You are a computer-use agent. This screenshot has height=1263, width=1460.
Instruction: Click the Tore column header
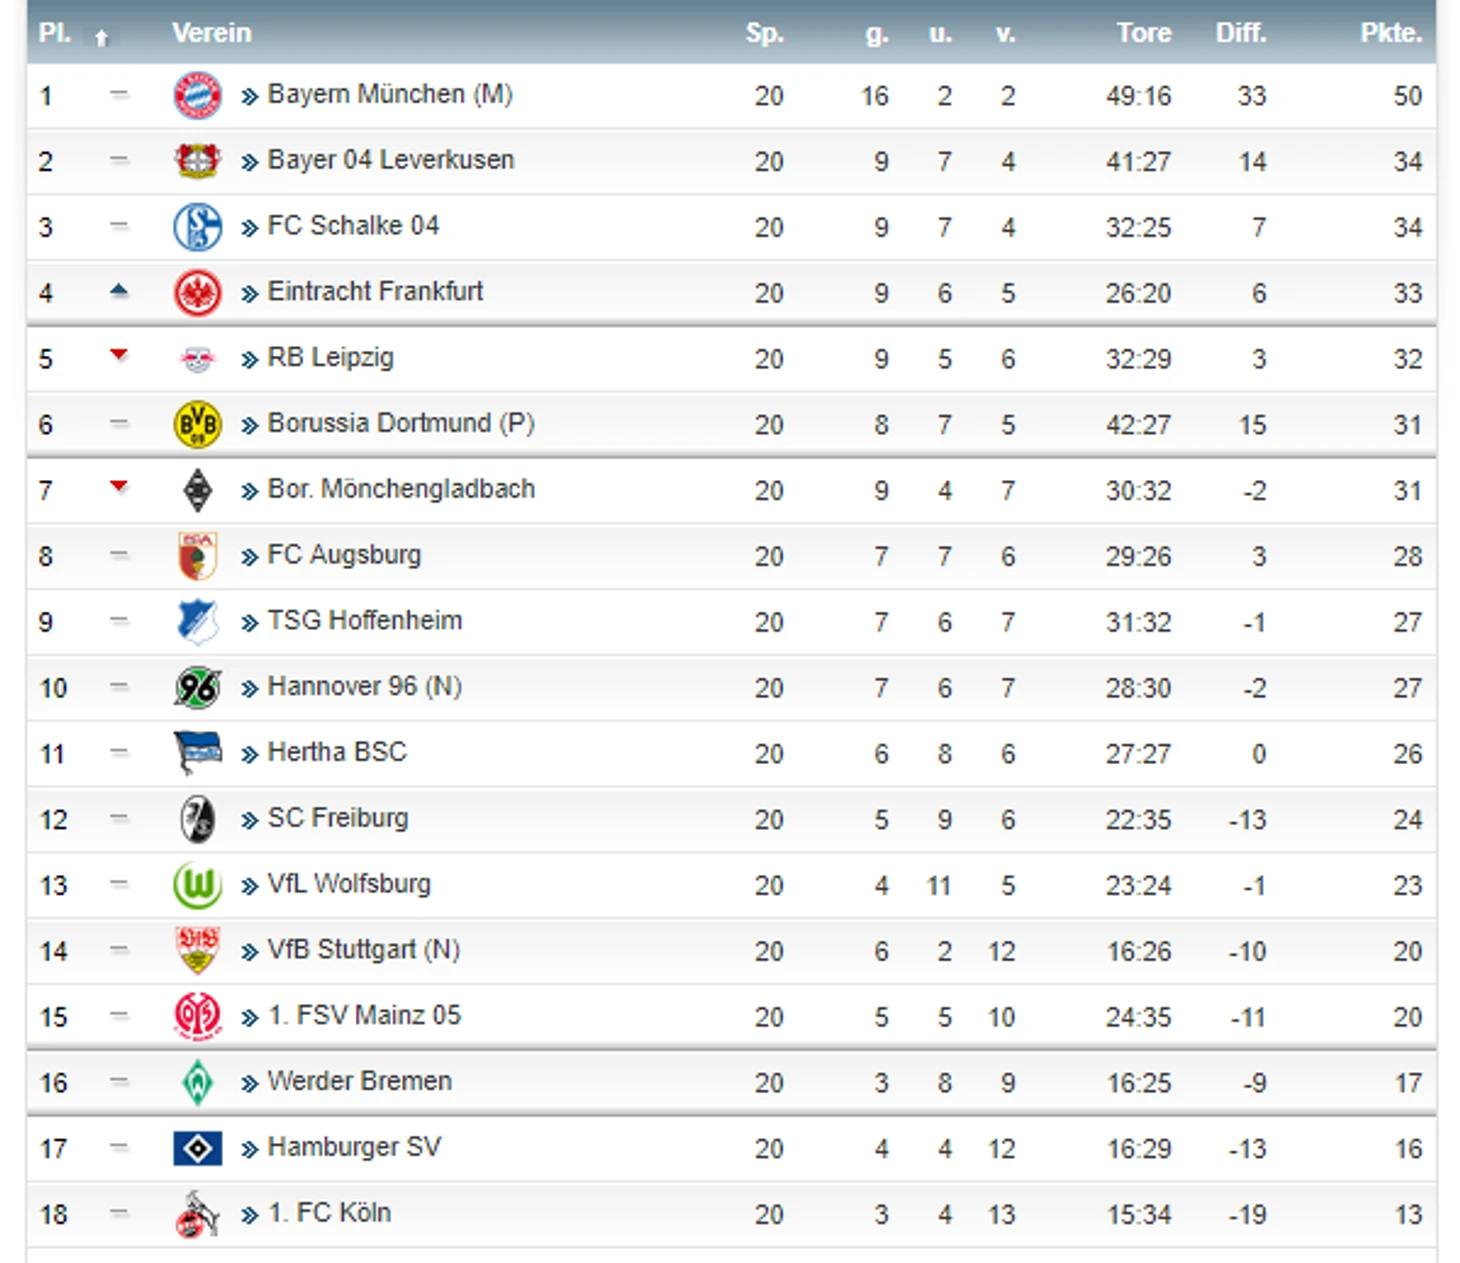[x=1143, y=33]
